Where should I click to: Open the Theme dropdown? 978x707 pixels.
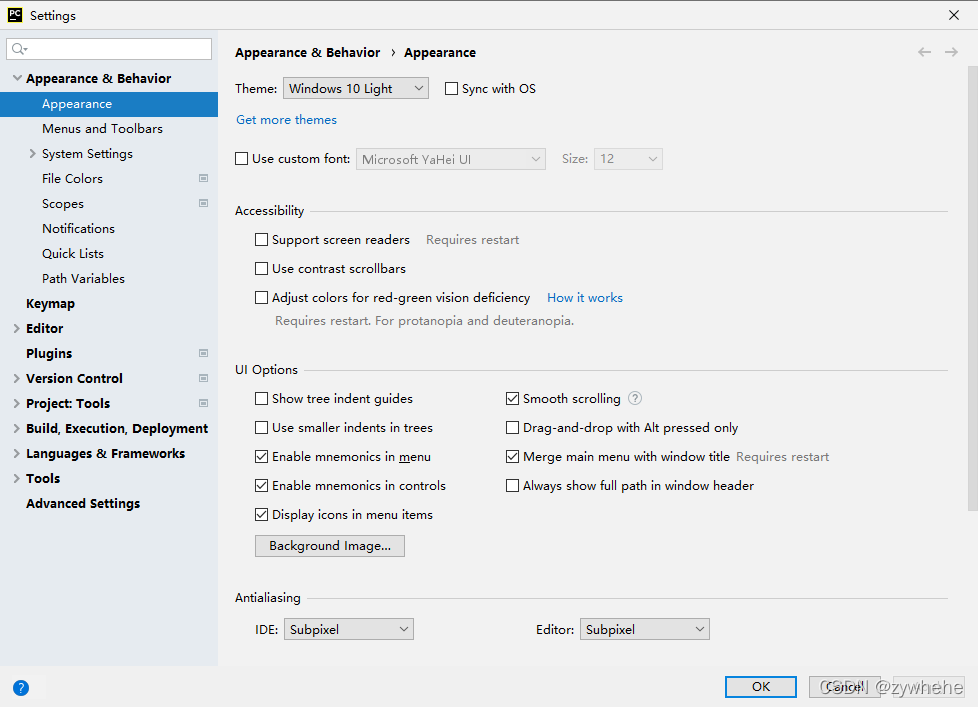click(x=356, y=89)
